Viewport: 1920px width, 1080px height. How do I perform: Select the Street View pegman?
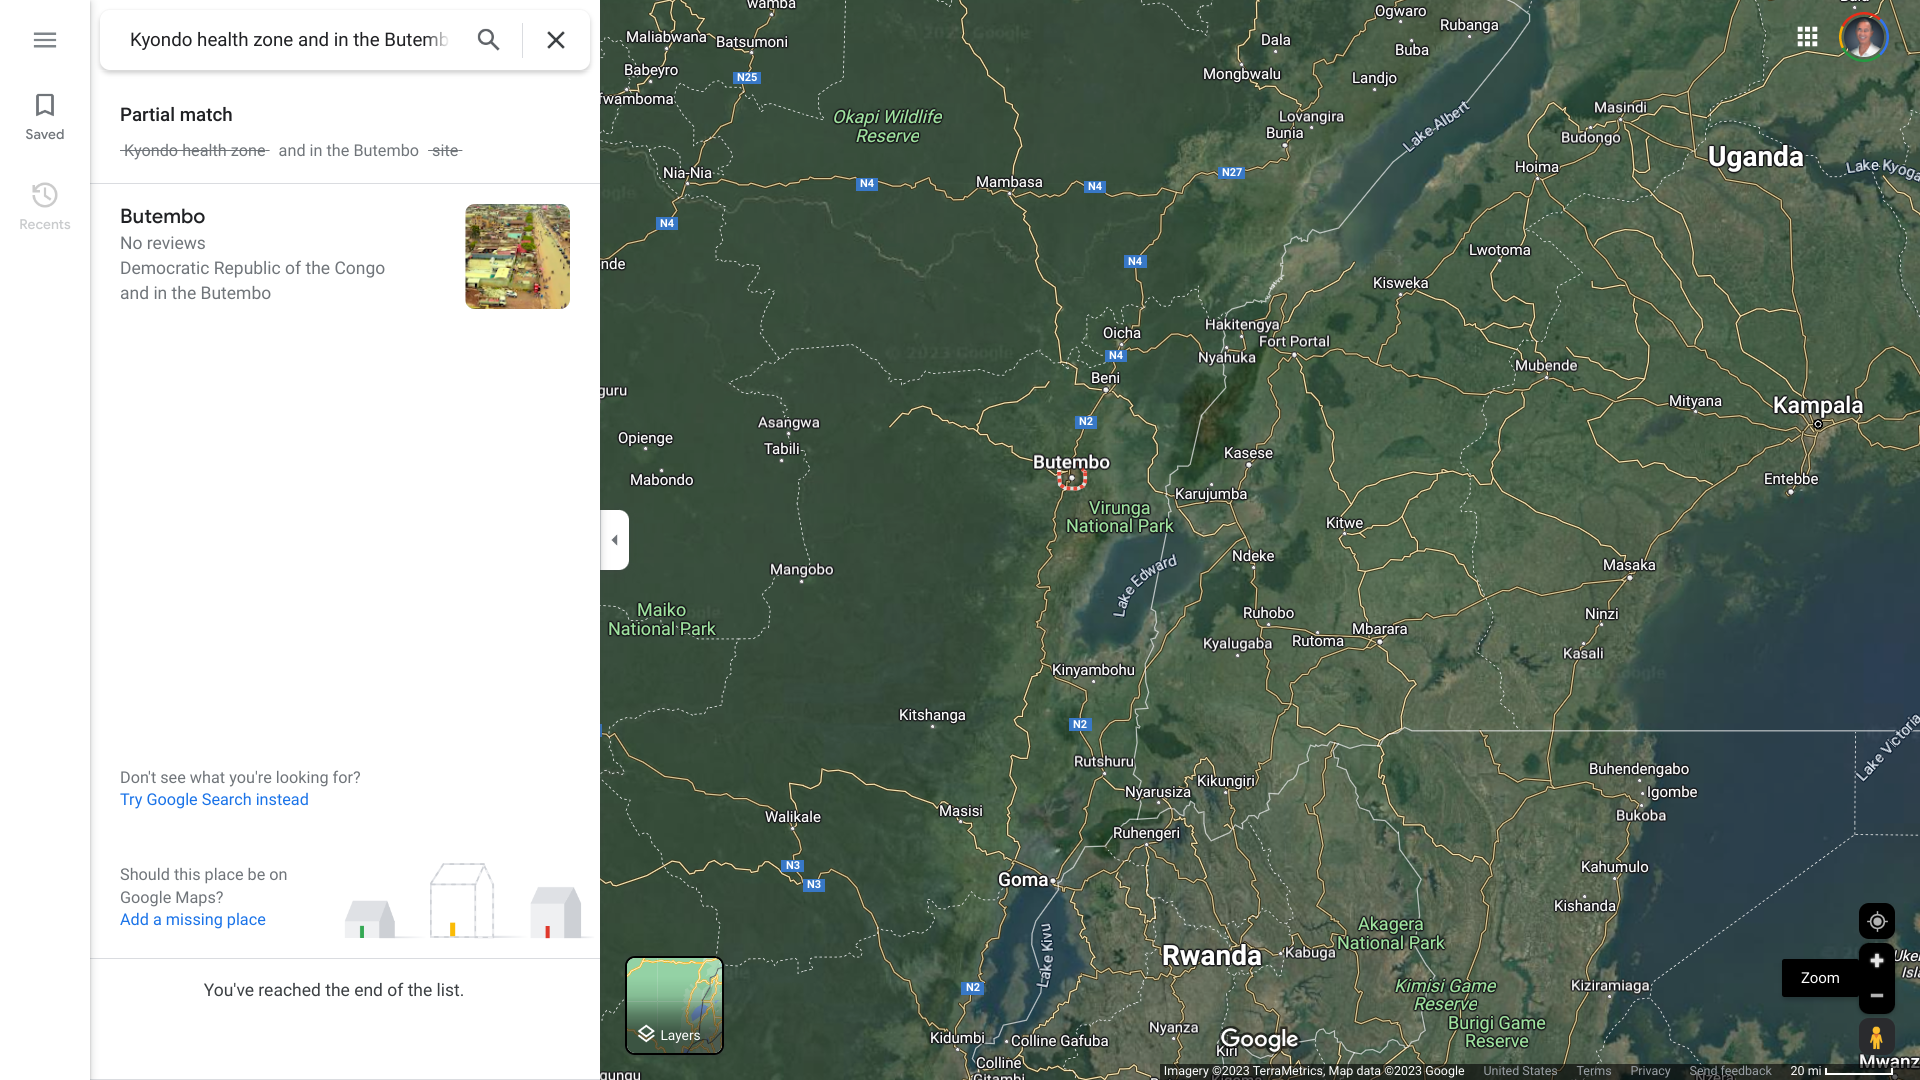[1876, 1038]
